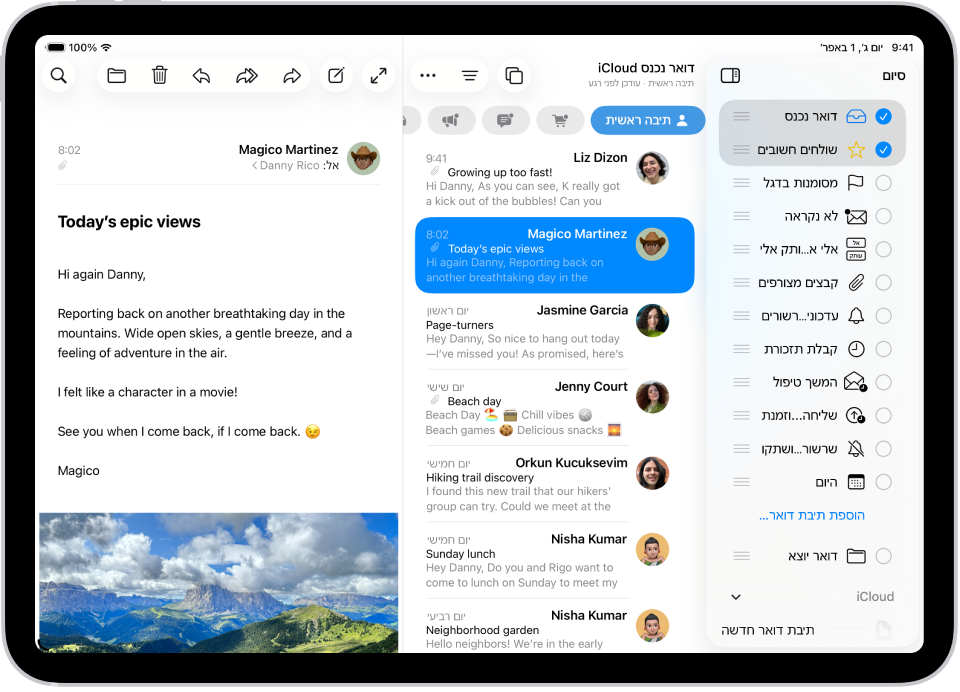Move message with the folder icon
Screen dimensions: 960x692
pyautogui.click(x=116, y=76)
